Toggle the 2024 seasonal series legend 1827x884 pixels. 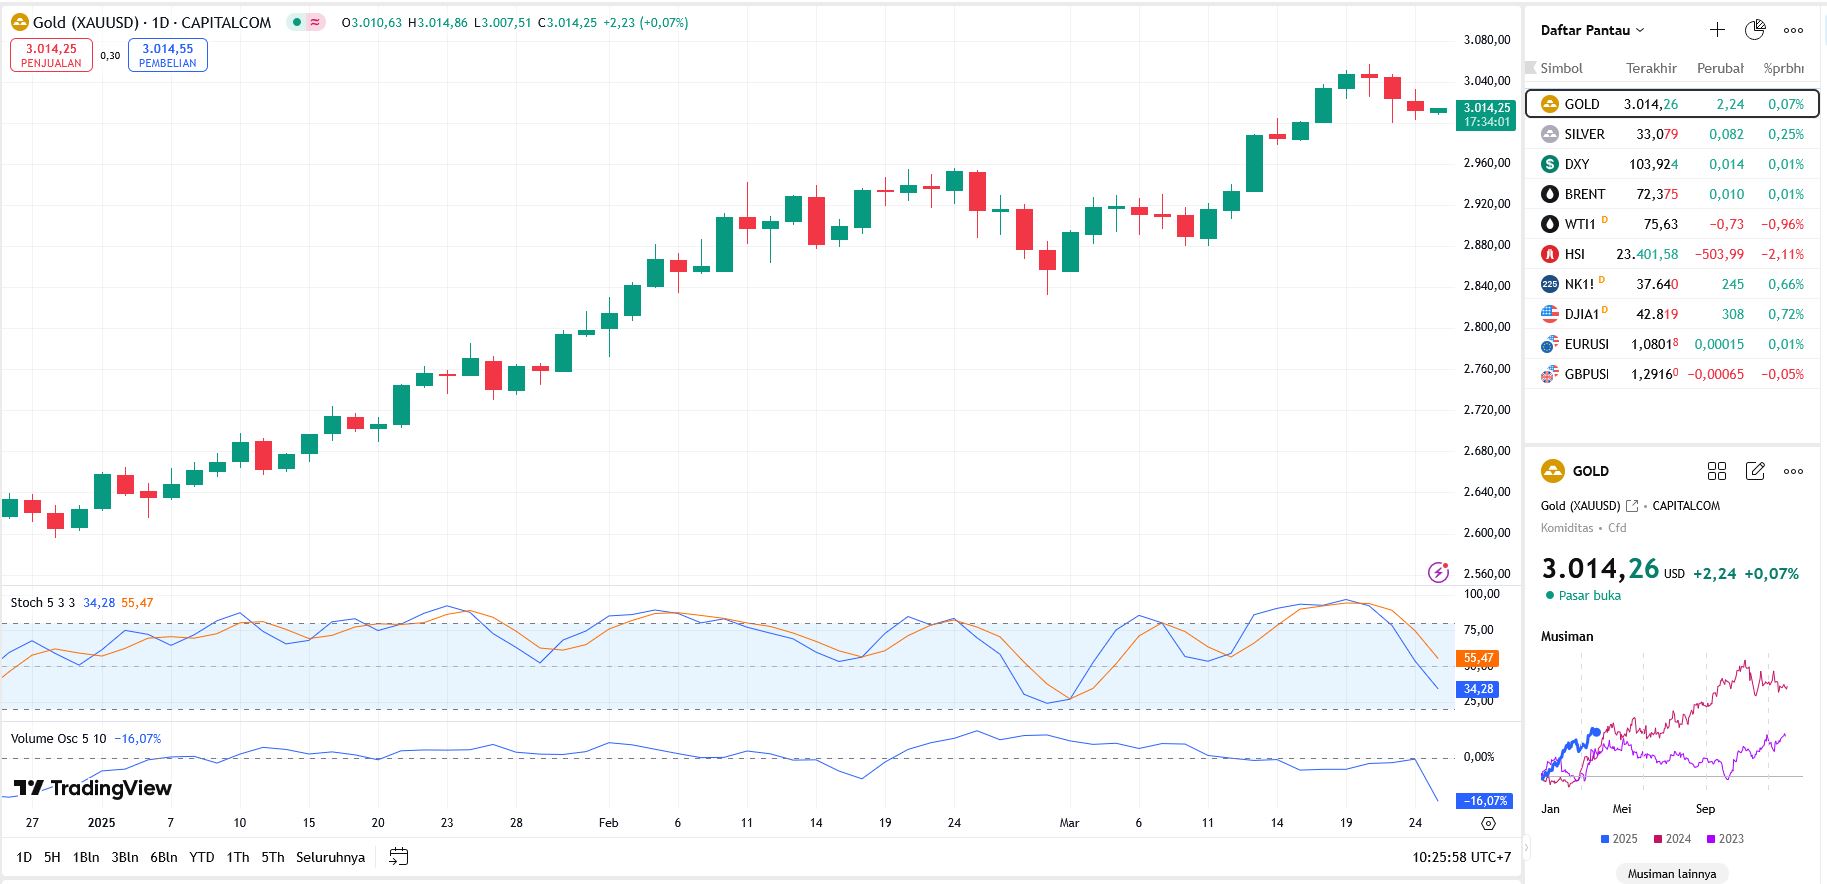(1672, 839)
